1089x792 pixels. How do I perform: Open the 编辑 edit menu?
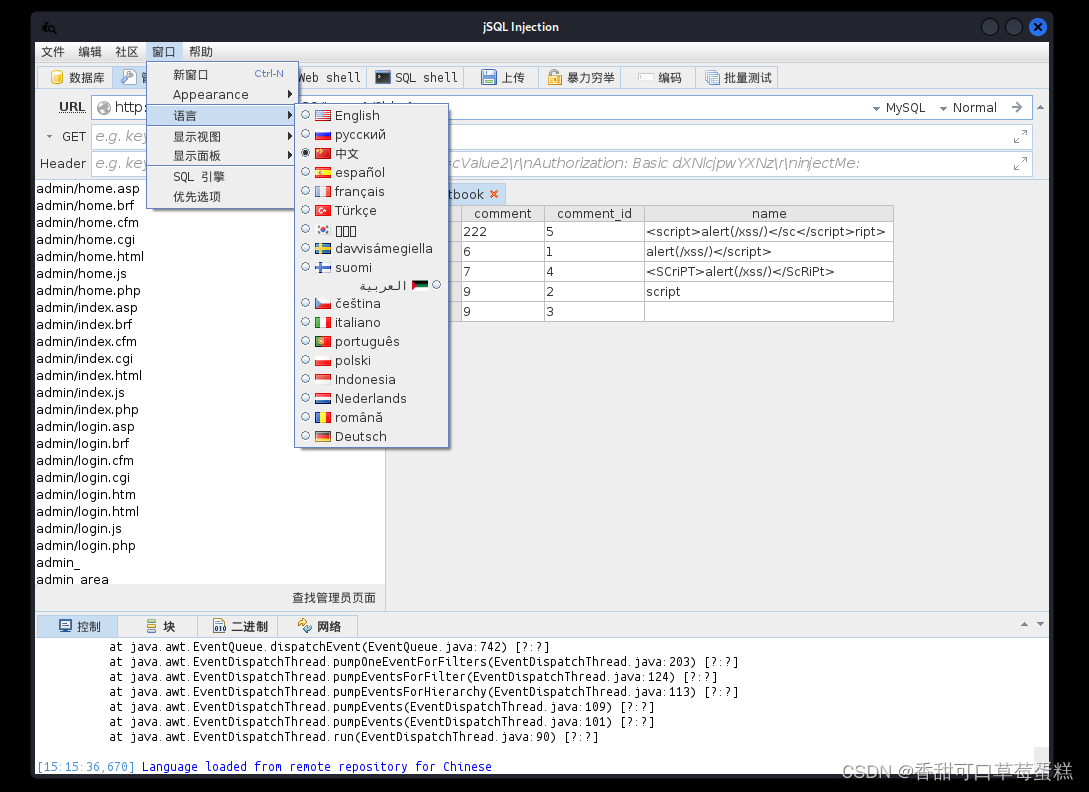90,51
